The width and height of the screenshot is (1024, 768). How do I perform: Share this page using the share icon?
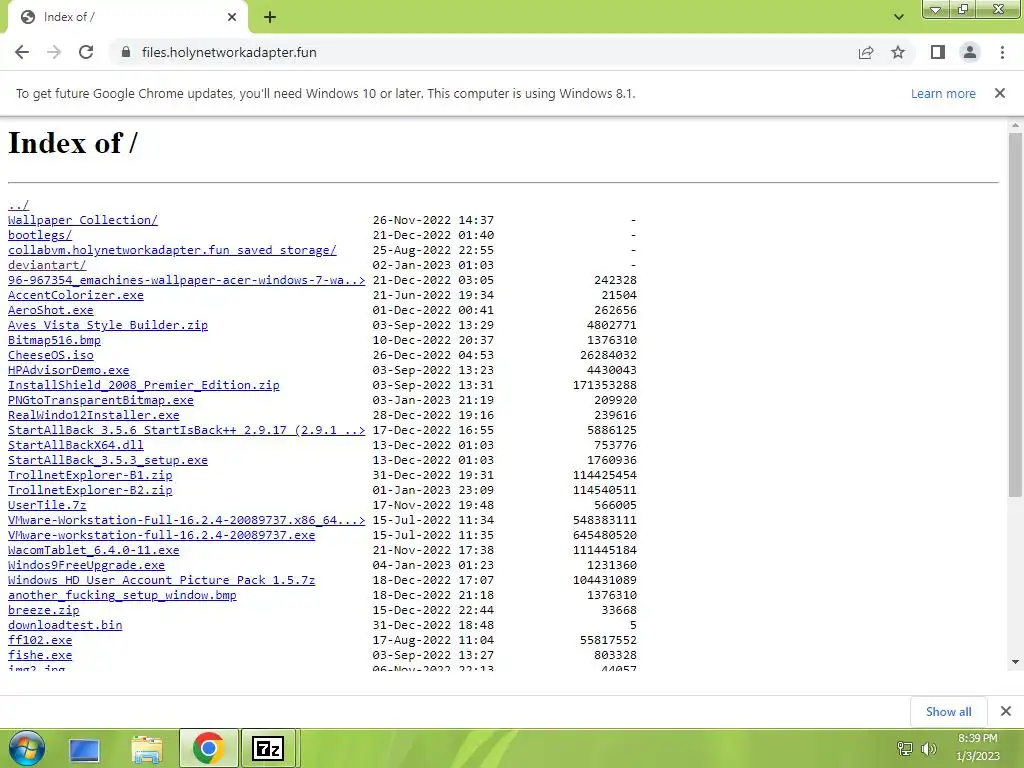(866, 52)
